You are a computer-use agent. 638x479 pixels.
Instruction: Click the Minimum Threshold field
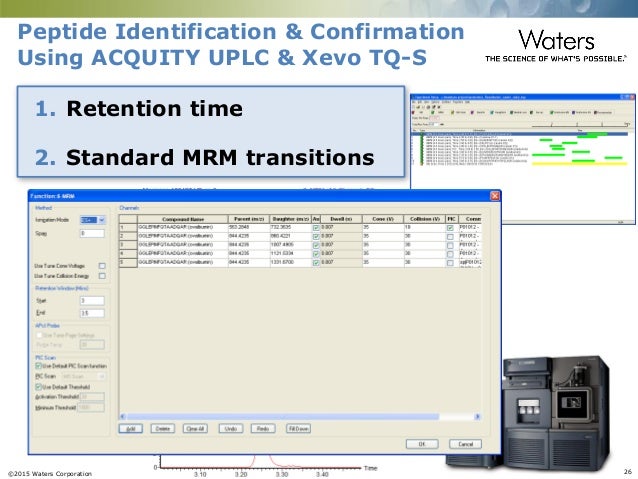(x=91, y=407)
